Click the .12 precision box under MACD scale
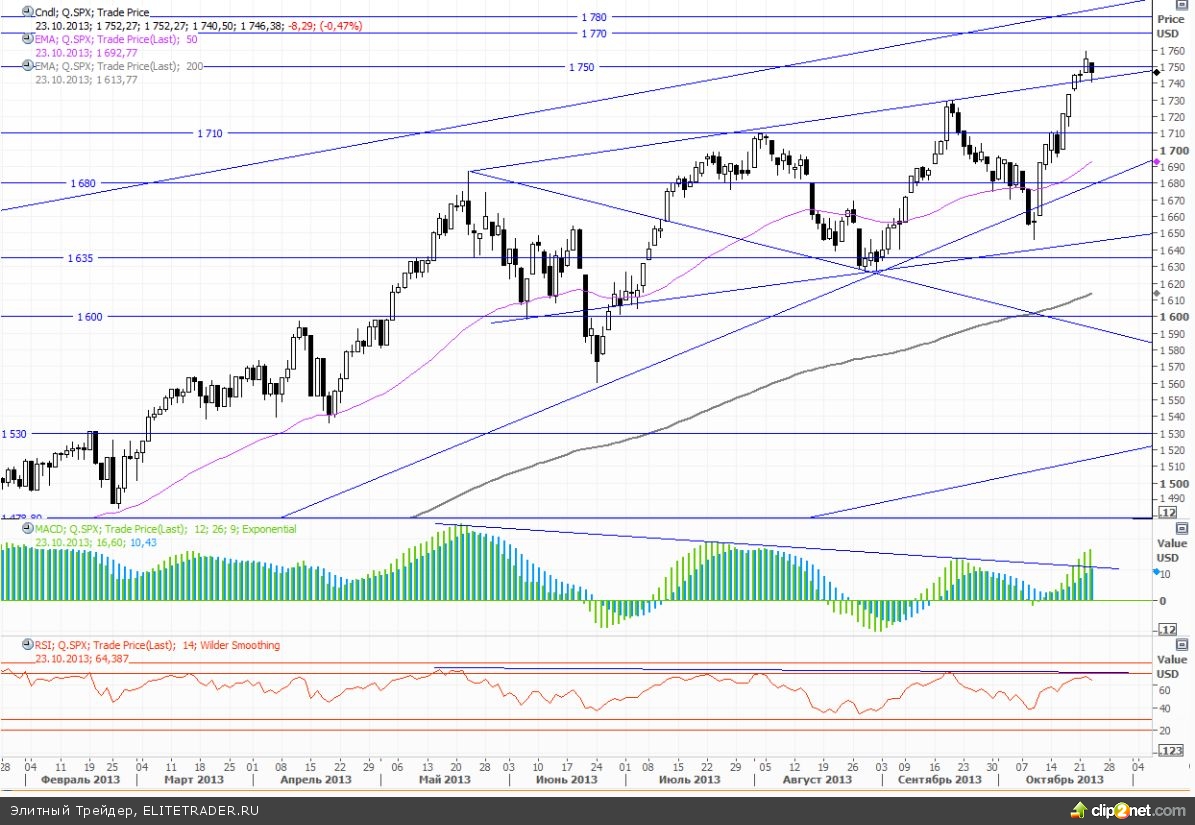 [1168, 629]
